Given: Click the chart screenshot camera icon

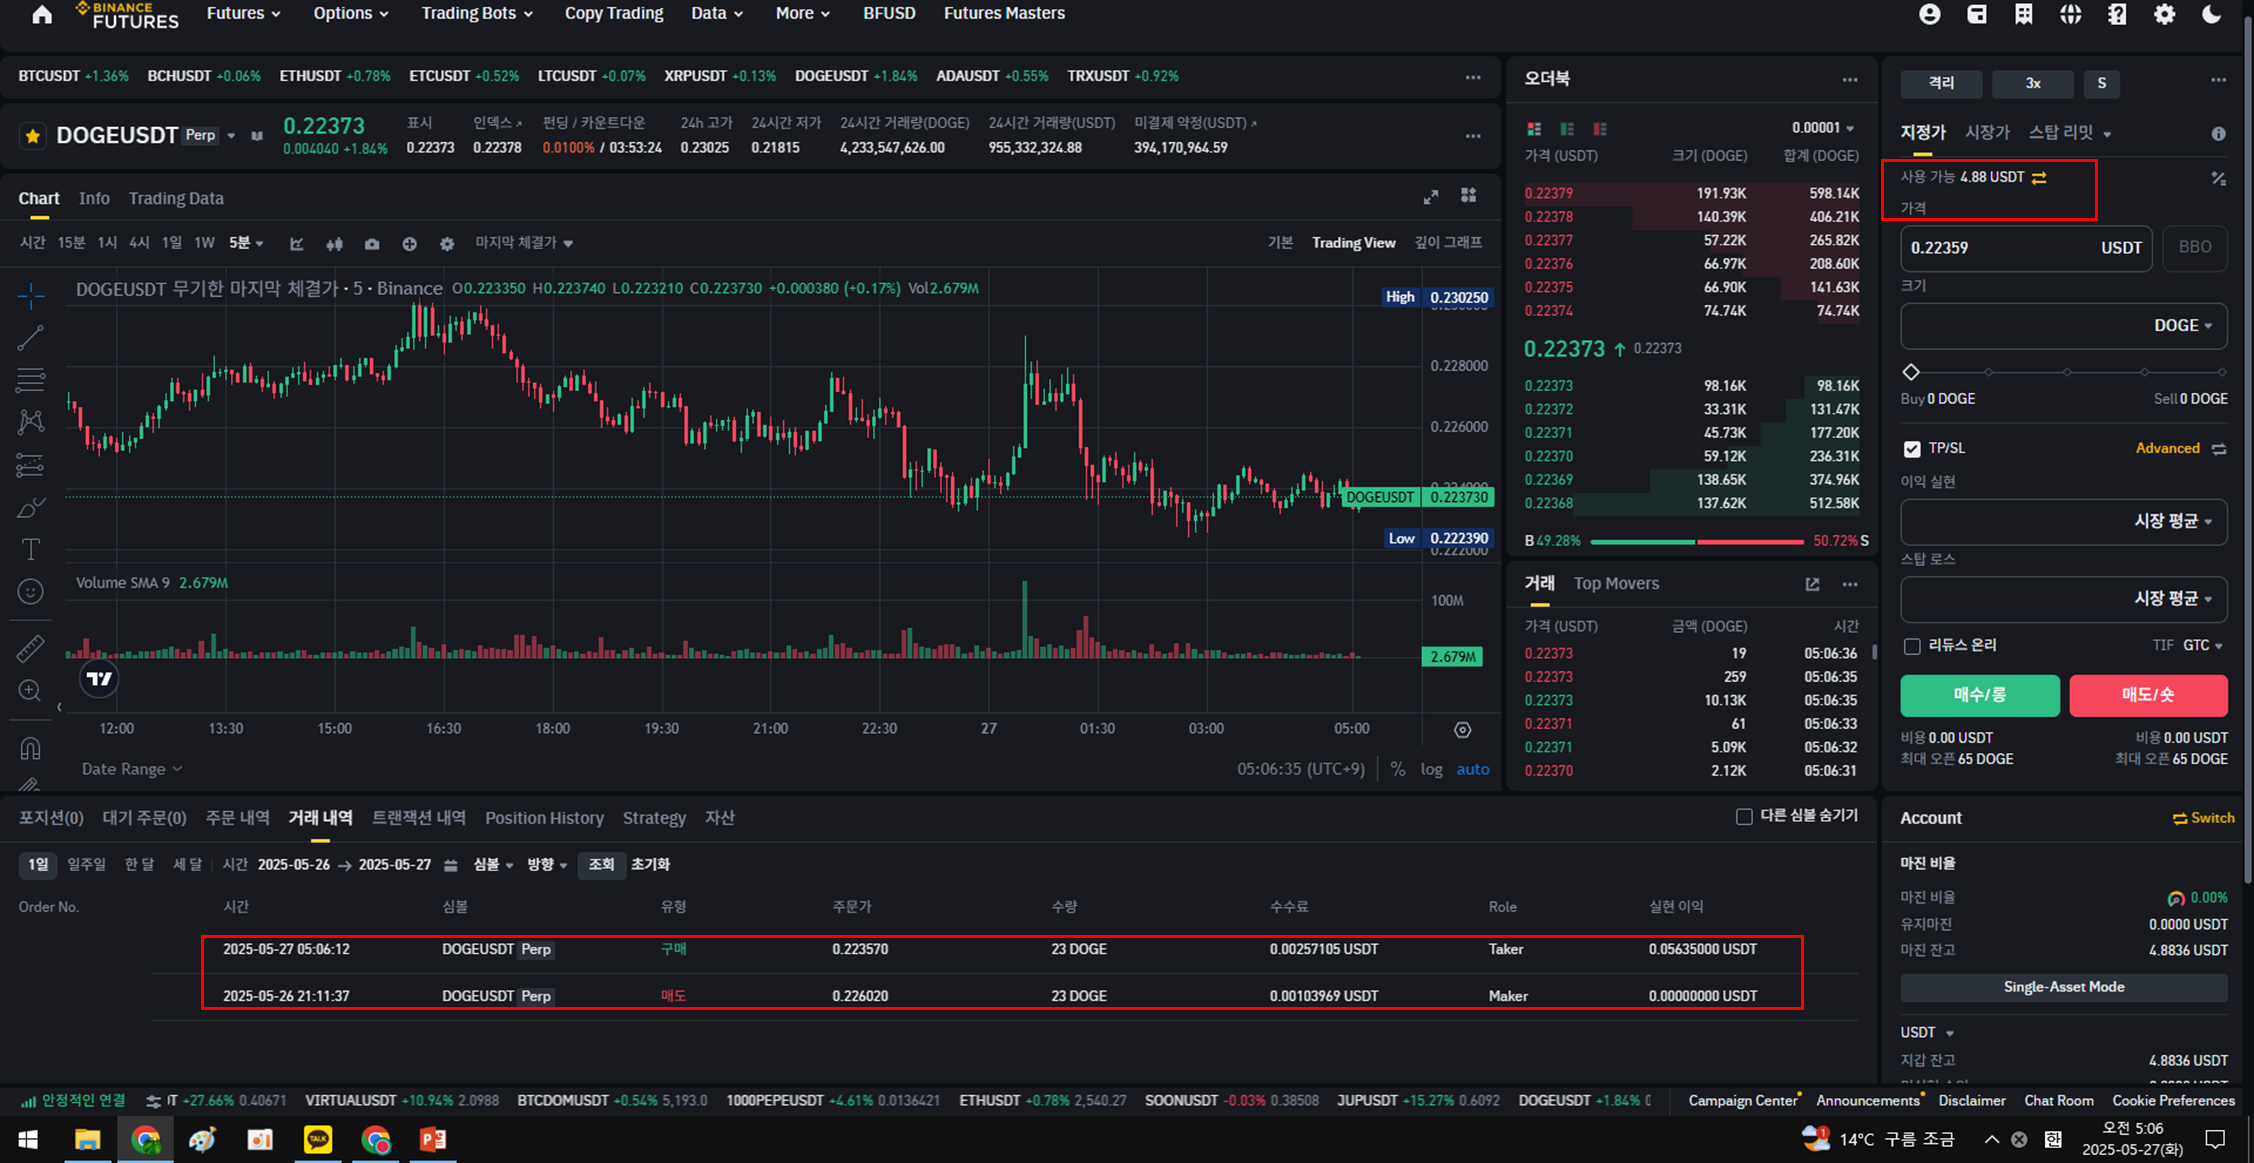Looking at the screenshot, I should tap(372, 244).
